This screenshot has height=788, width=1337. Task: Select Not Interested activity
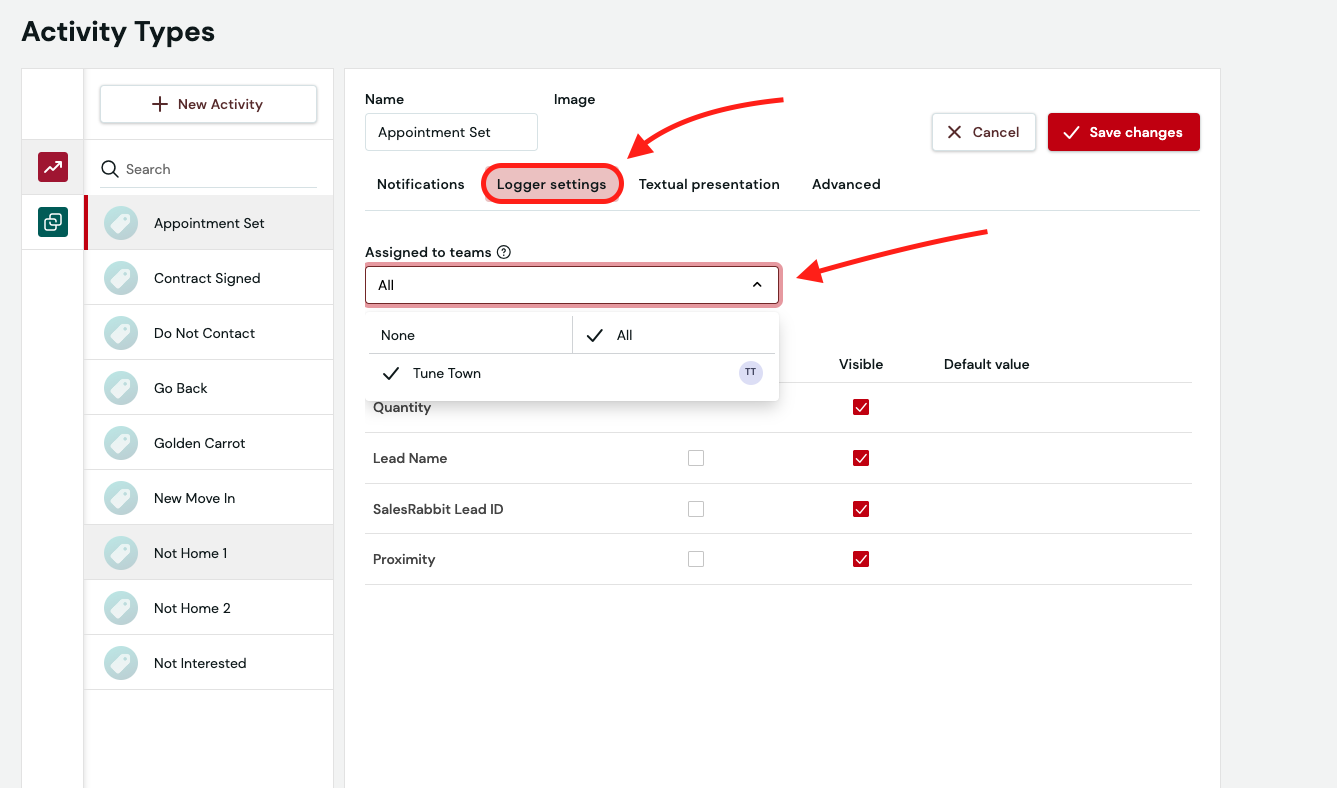(209, 663)
